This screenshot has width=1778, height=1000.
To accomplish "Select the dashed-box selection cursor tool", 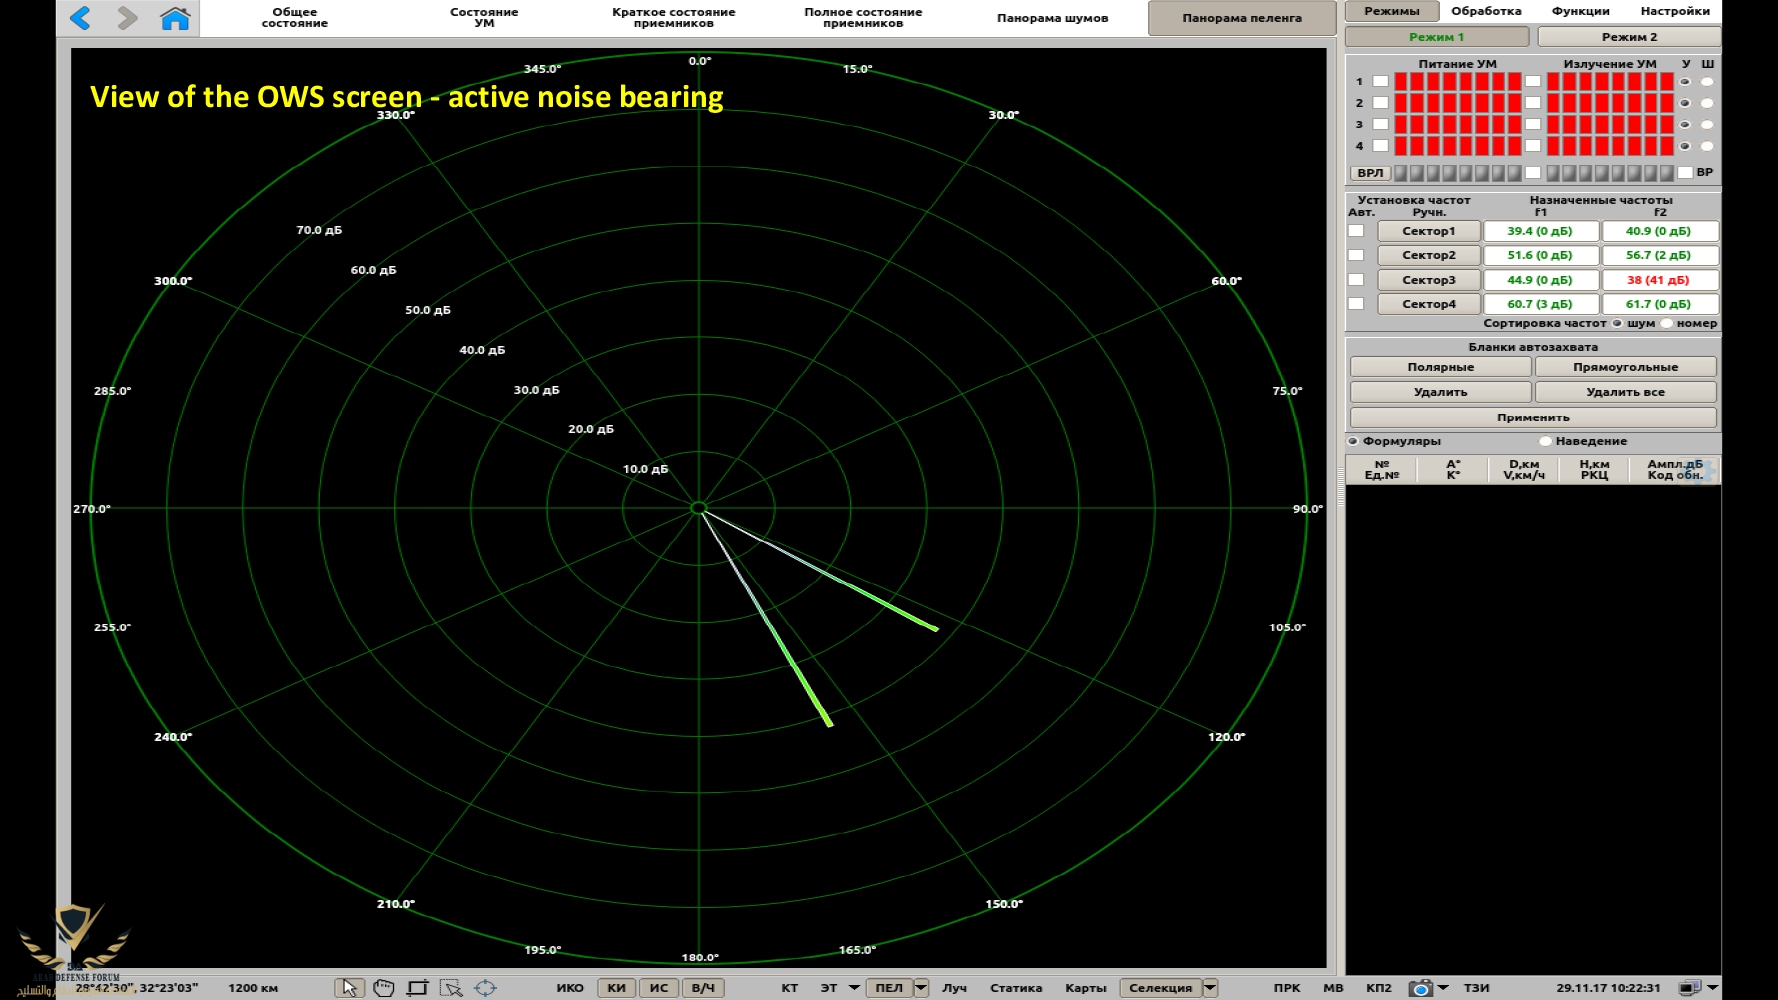I will click(x=451, y=987).
